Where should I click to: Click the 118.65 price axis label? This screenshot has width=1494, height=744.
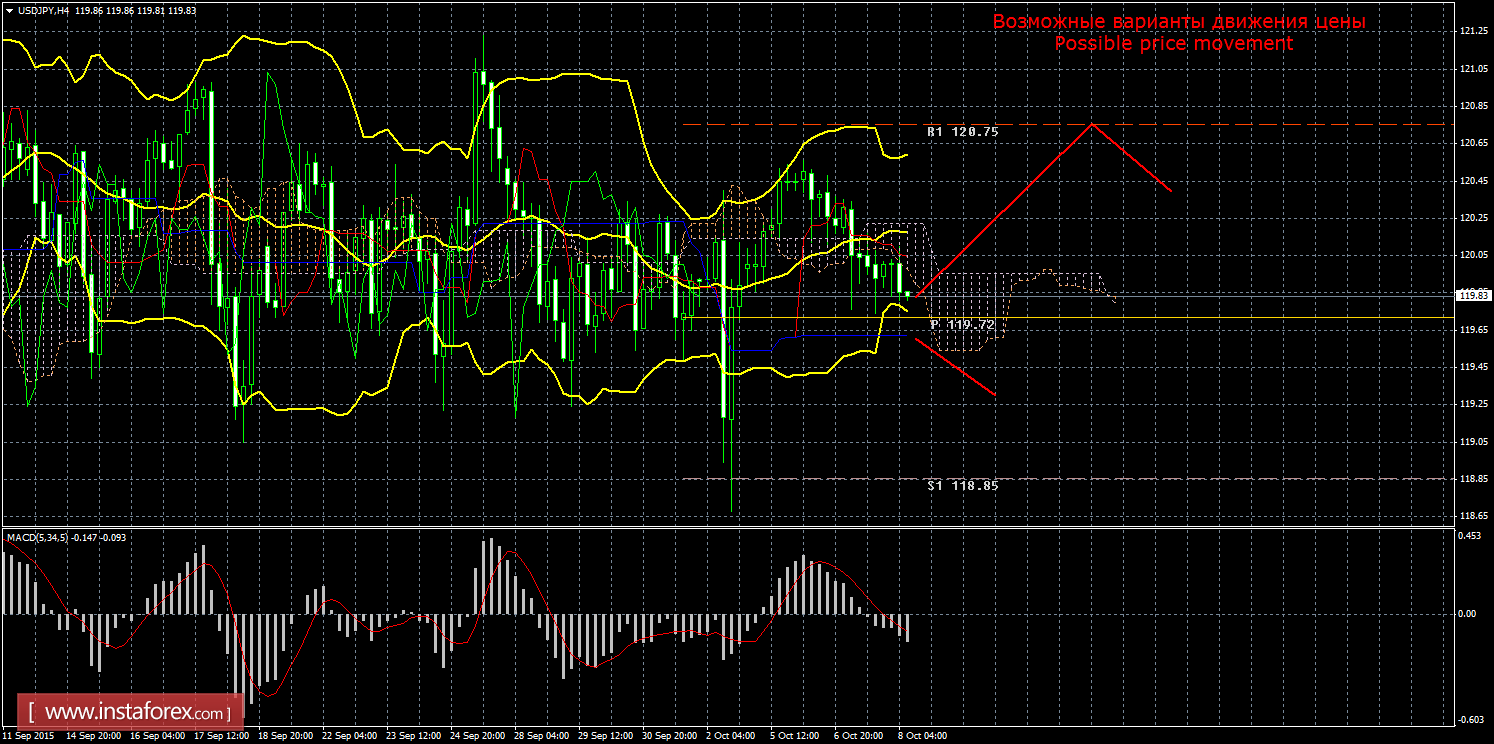click(x=1472, y=516)
